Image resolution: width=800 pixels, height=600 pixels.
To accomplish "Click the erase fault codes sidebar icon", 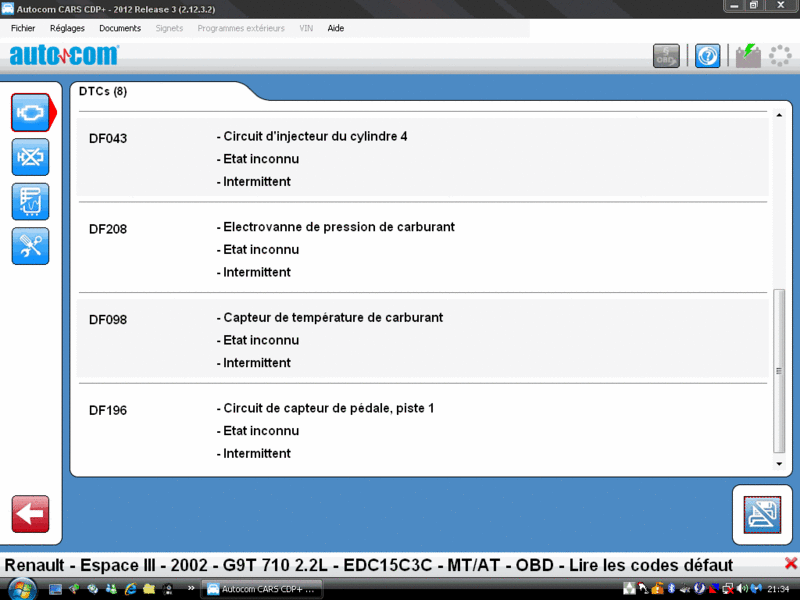I will [x=31, y=157].
